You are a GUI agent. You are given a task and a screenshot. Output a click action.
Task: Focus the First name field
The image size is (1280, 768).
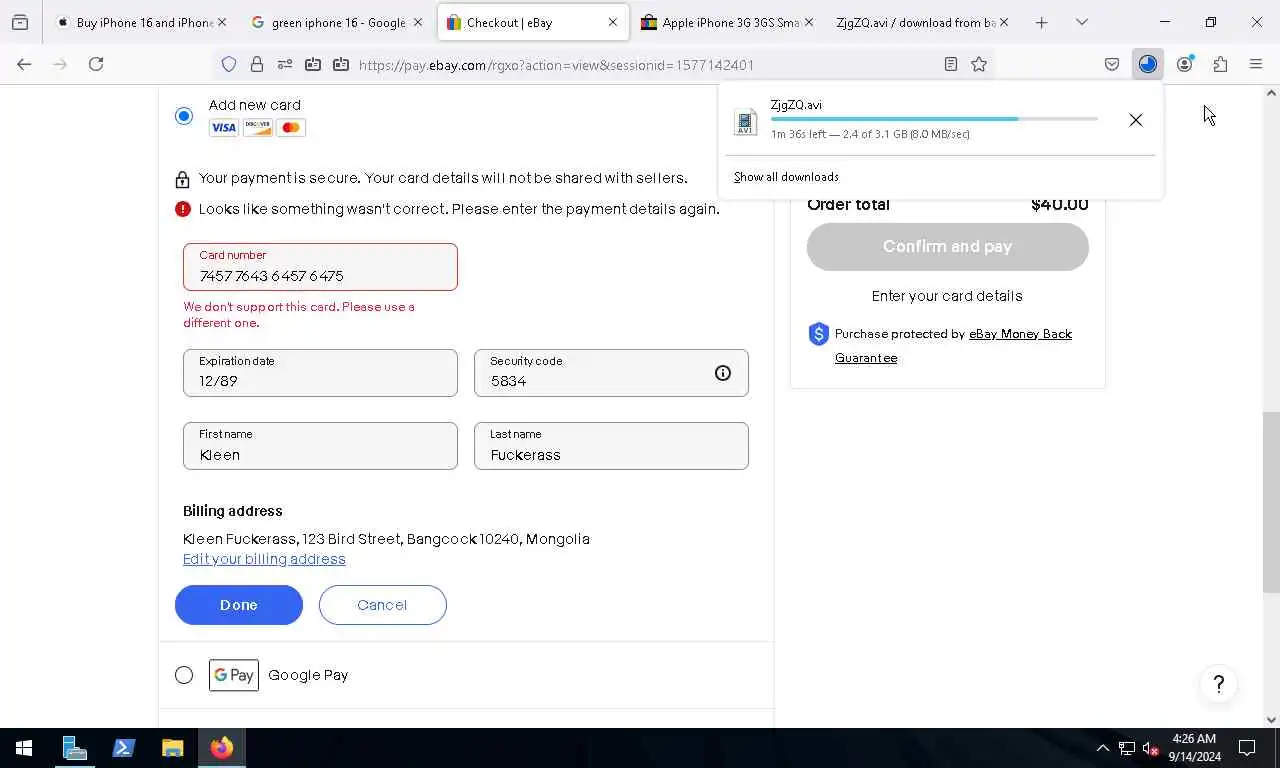pyautogui.click(x=320, y=446)
